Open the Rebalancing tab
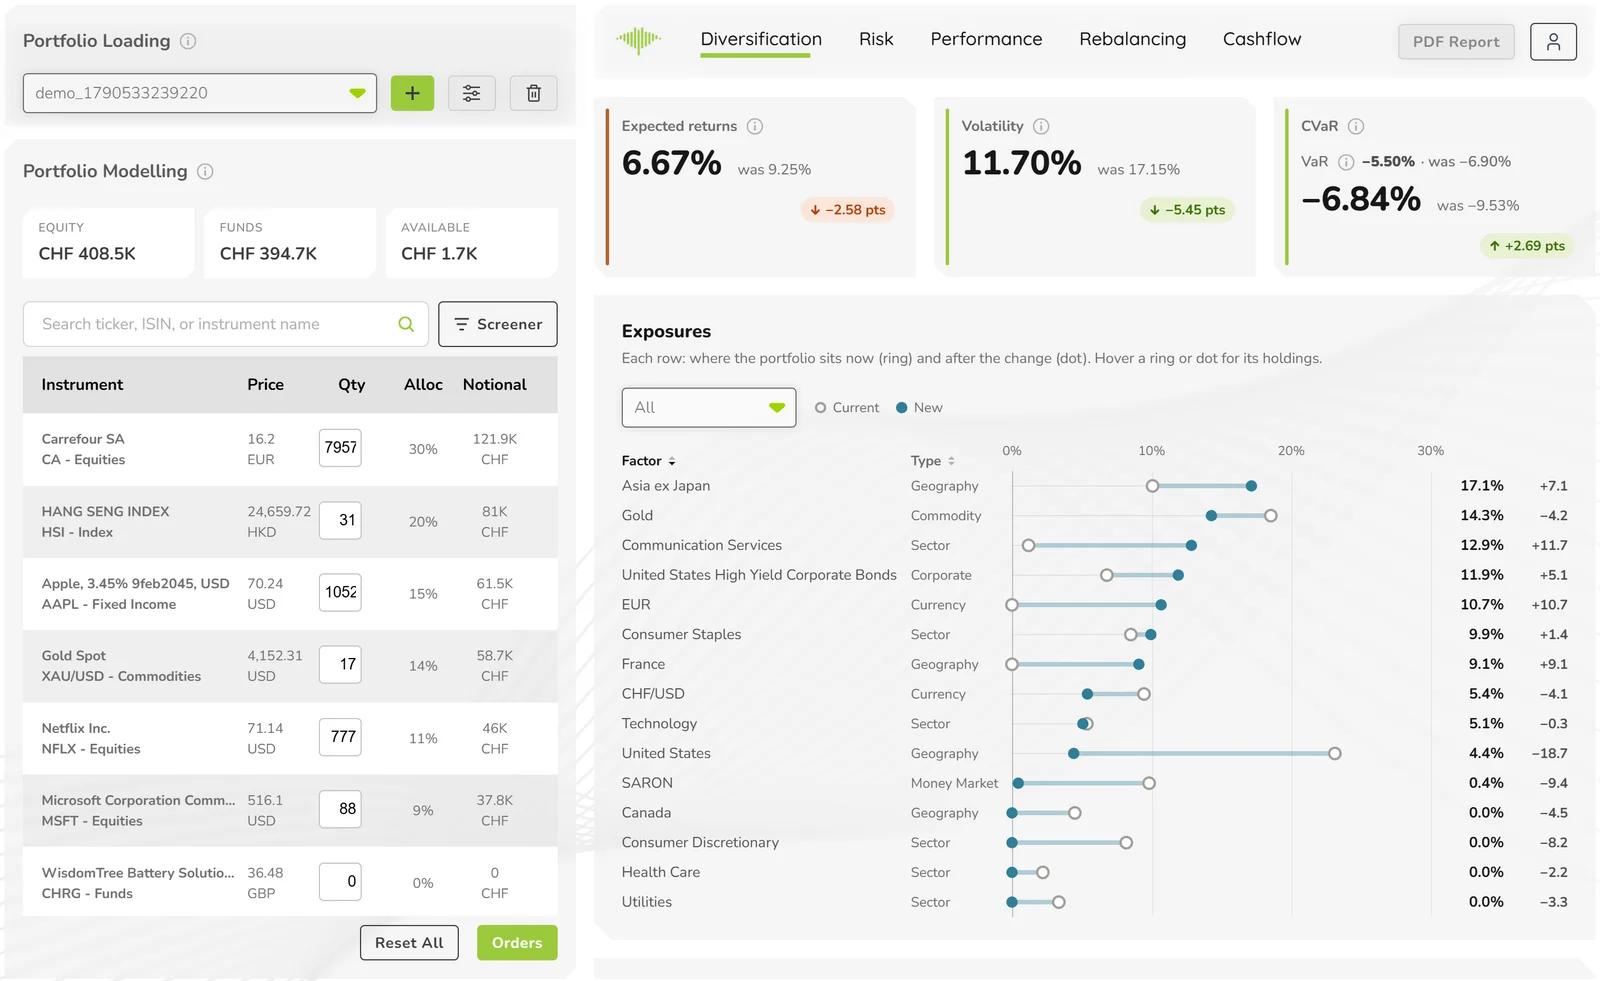Viewport: 1600px width, 981px height. click(x=1132, y=39)
